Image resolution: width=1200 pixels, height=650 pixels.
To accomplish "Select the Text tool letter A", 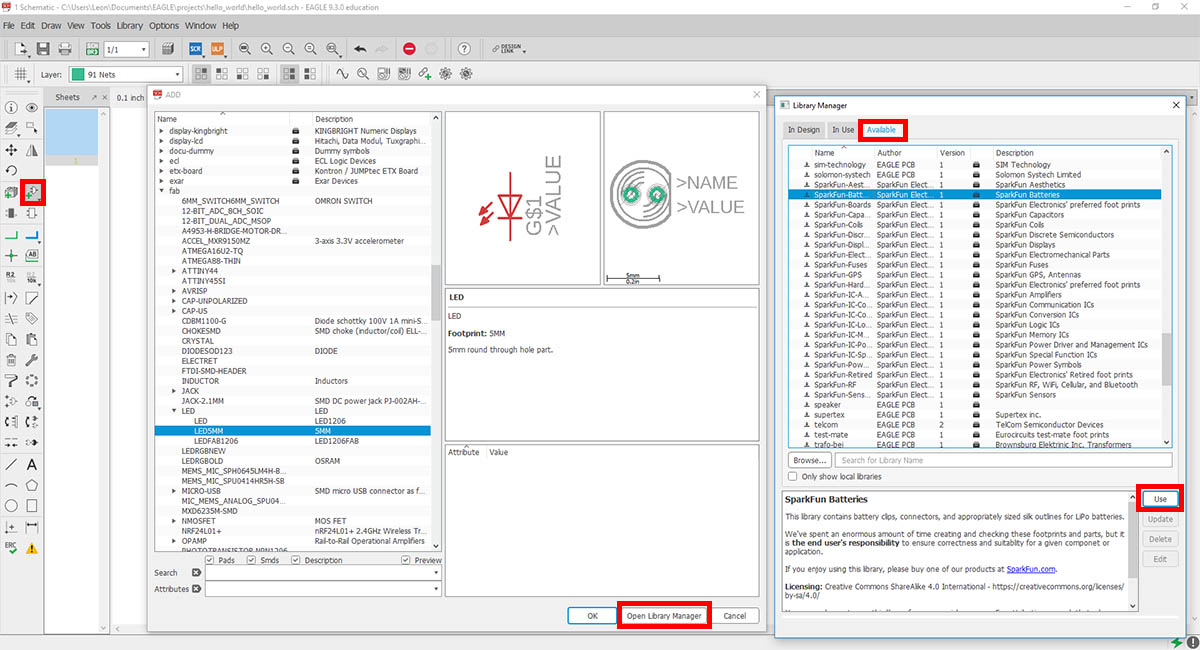I will click(32, 465).
